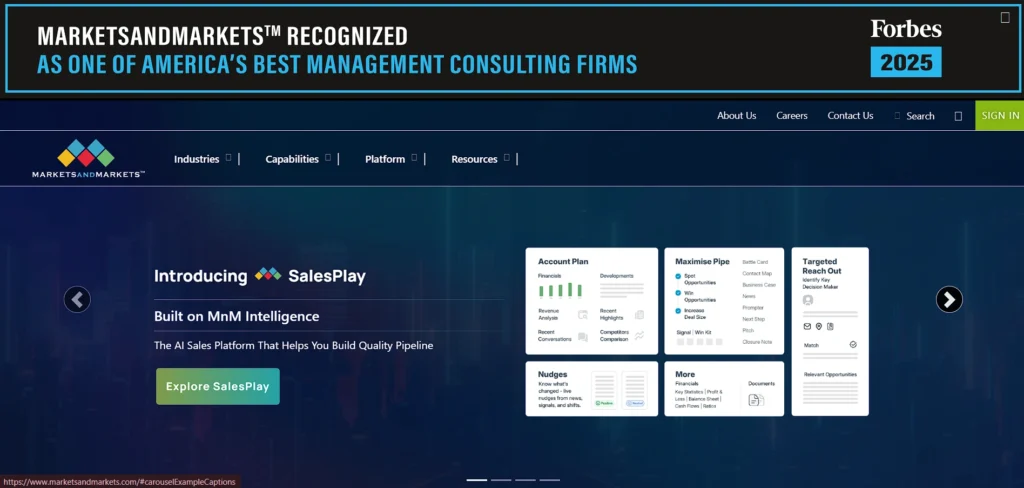Advance to the next carousel slide
This screenshot has width=1024, height=488.
point(949,299)
